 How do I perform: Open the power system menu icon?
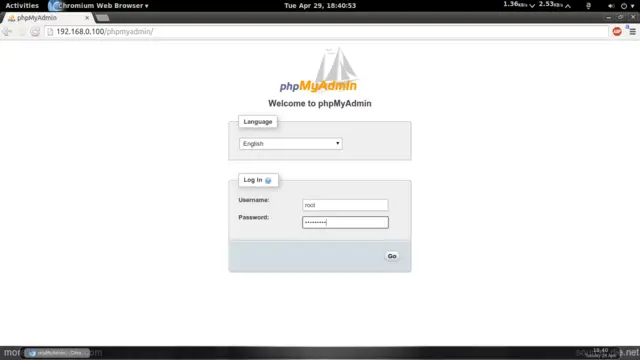(x=624, y=6)
